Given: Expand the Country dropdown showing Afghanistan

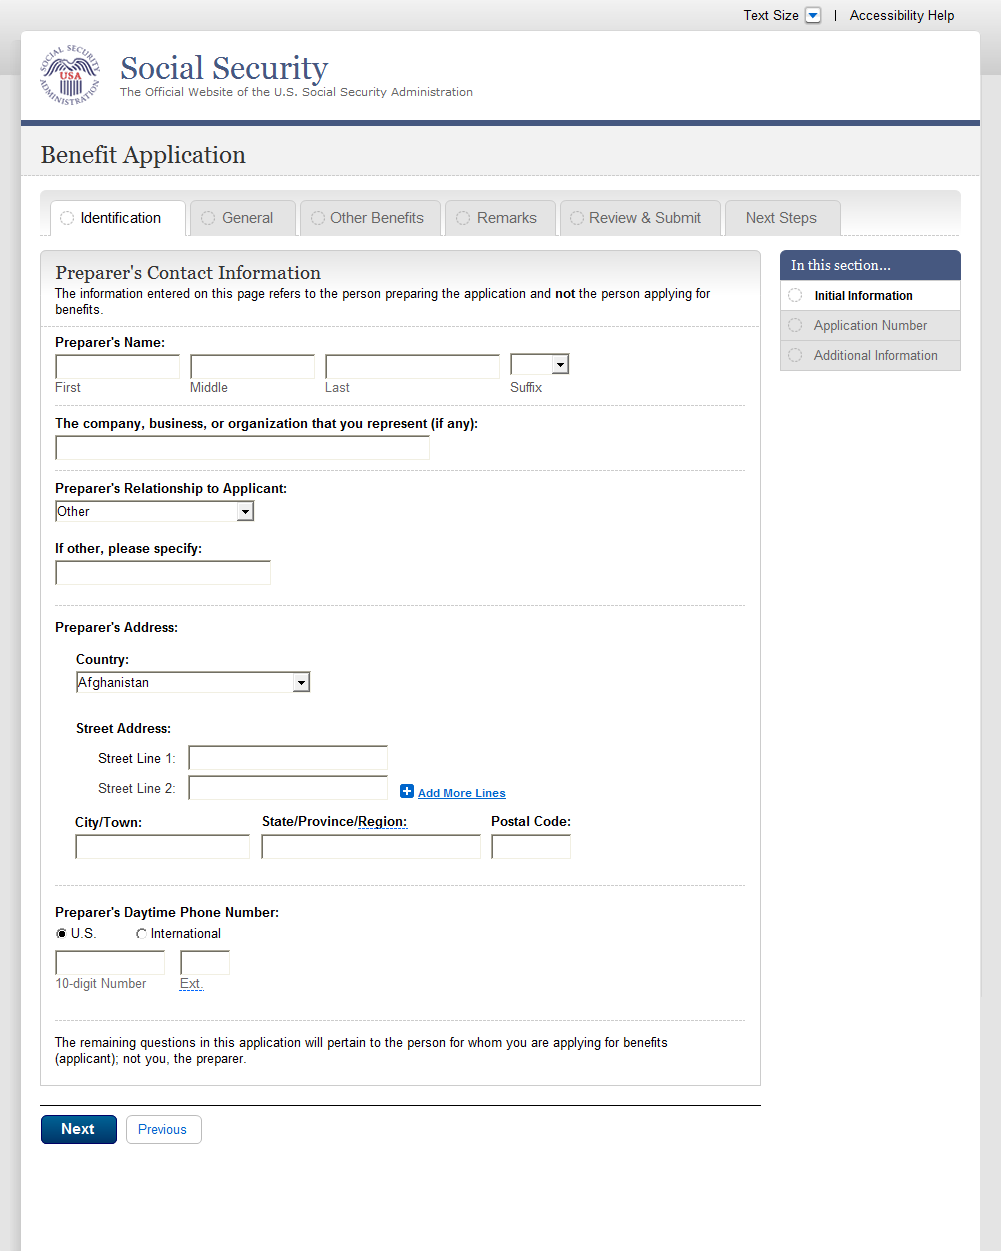Looking at the screenshot, I should 193,682.
